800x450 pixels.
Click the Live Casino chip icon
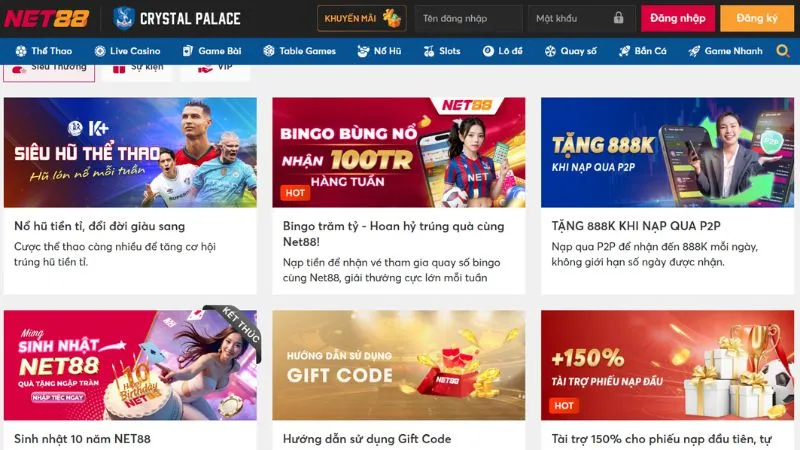pos(100,51)
